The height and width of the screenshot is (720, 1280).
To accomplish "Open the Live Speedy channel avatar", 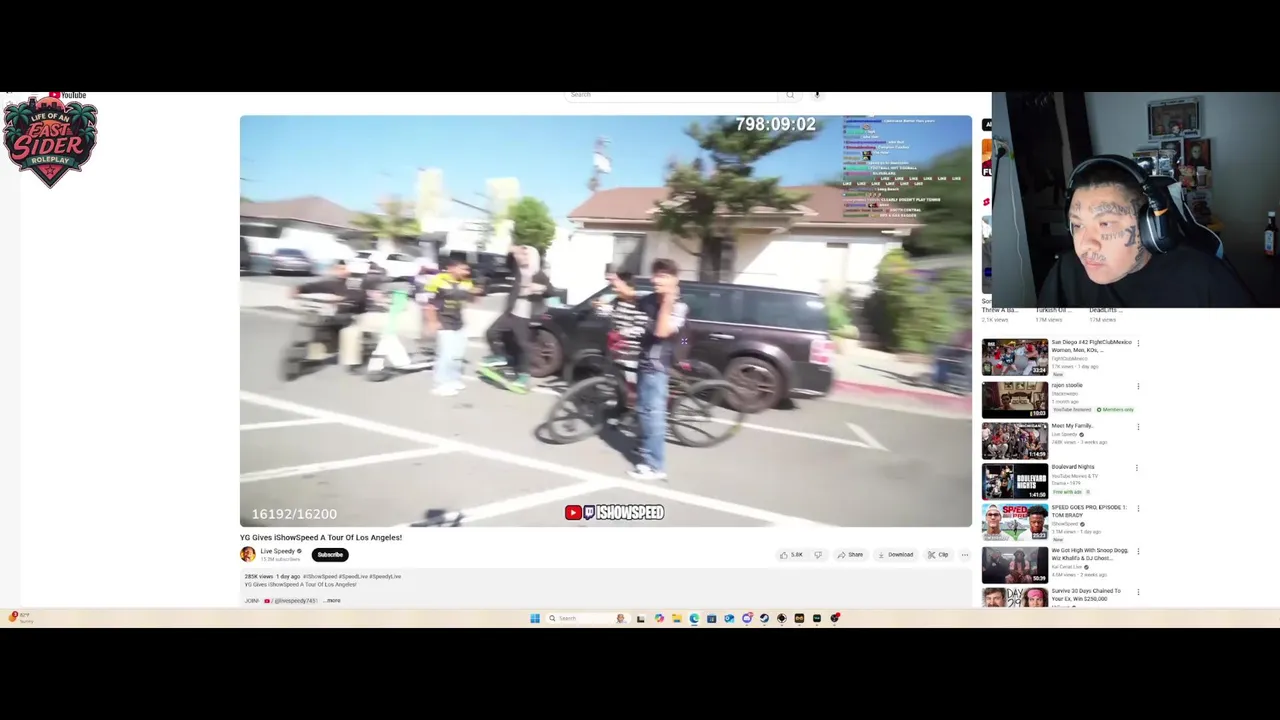I will click(247, 554).
